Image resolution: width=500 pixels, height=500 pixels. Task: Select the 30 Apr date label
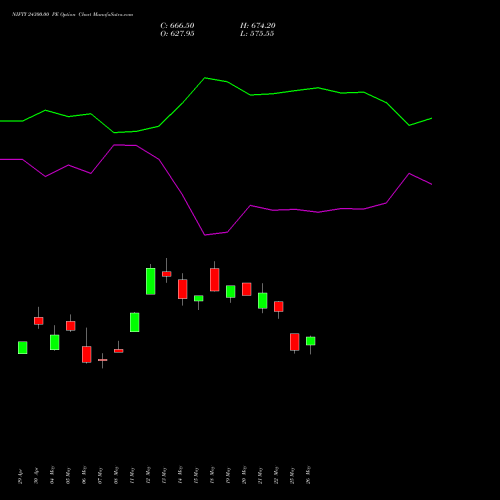[x=37, y=476]
